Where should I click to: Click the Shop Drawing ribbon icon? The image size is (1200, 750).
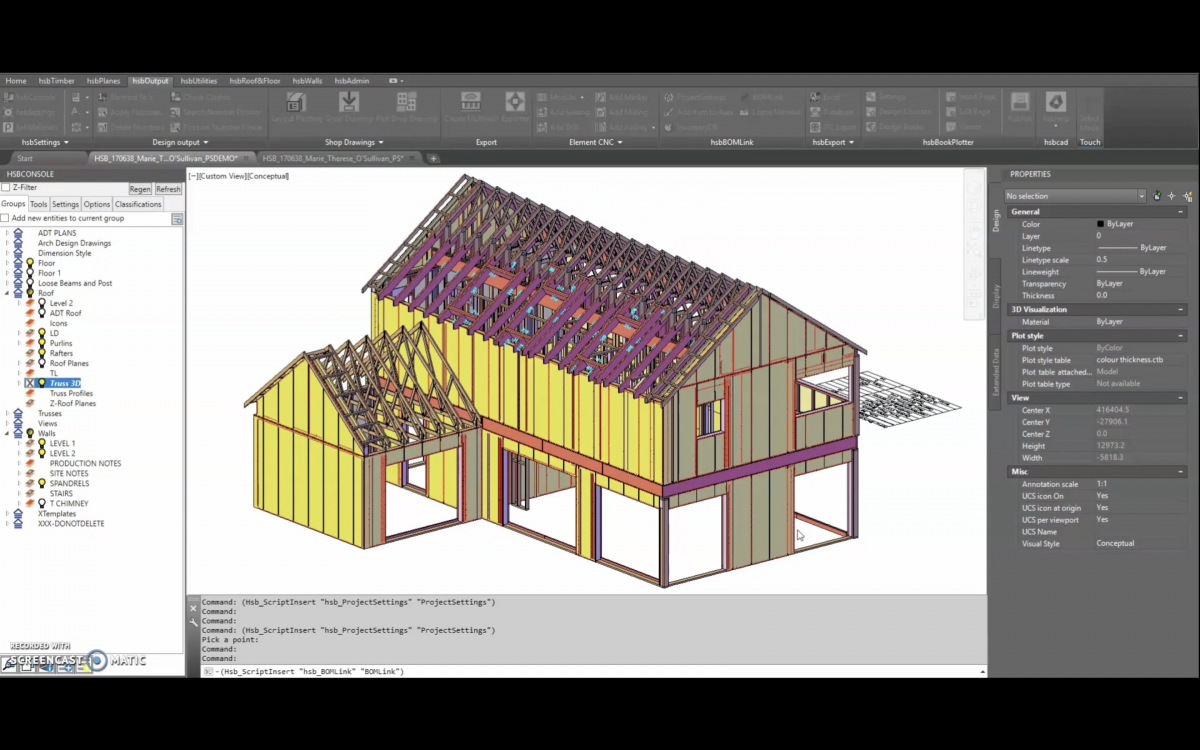pyautogui.click(x=349, y=102)
